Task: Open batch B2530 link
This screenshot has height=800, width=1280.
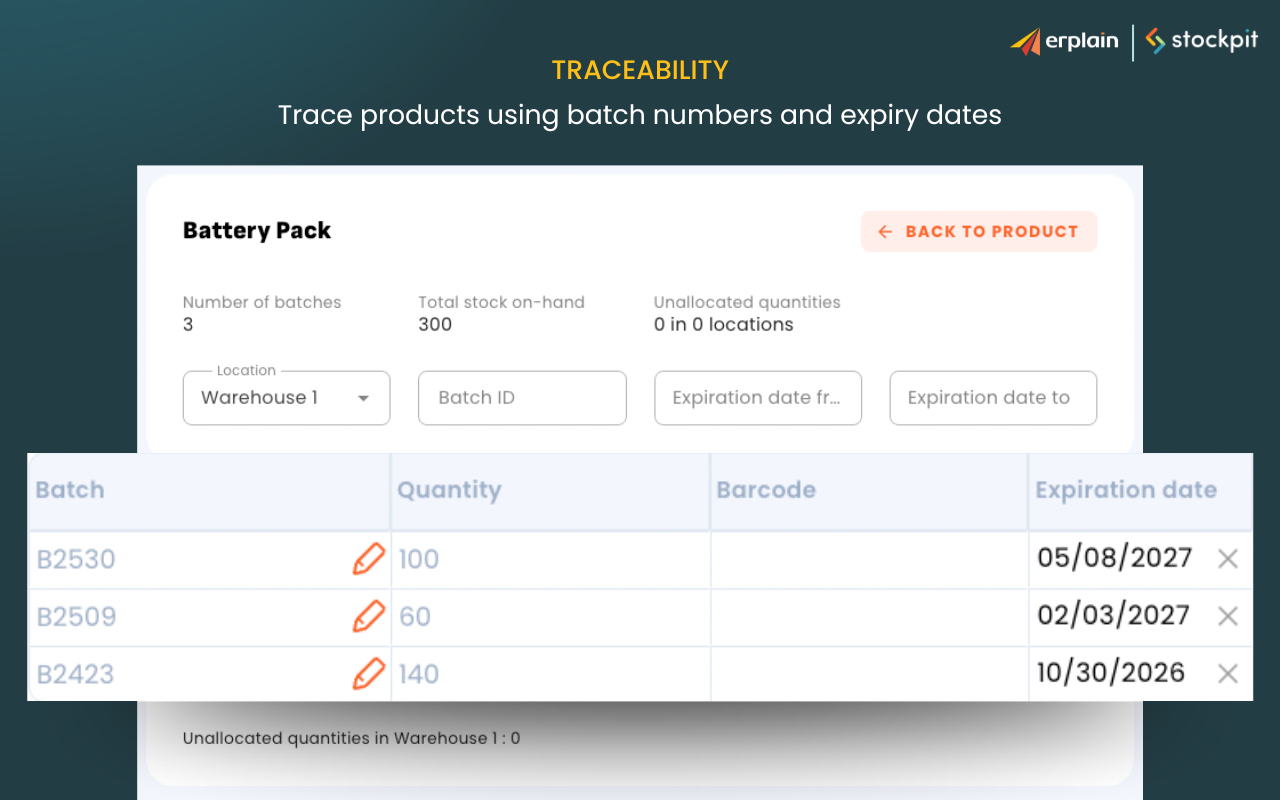Action: coord(76,559)
